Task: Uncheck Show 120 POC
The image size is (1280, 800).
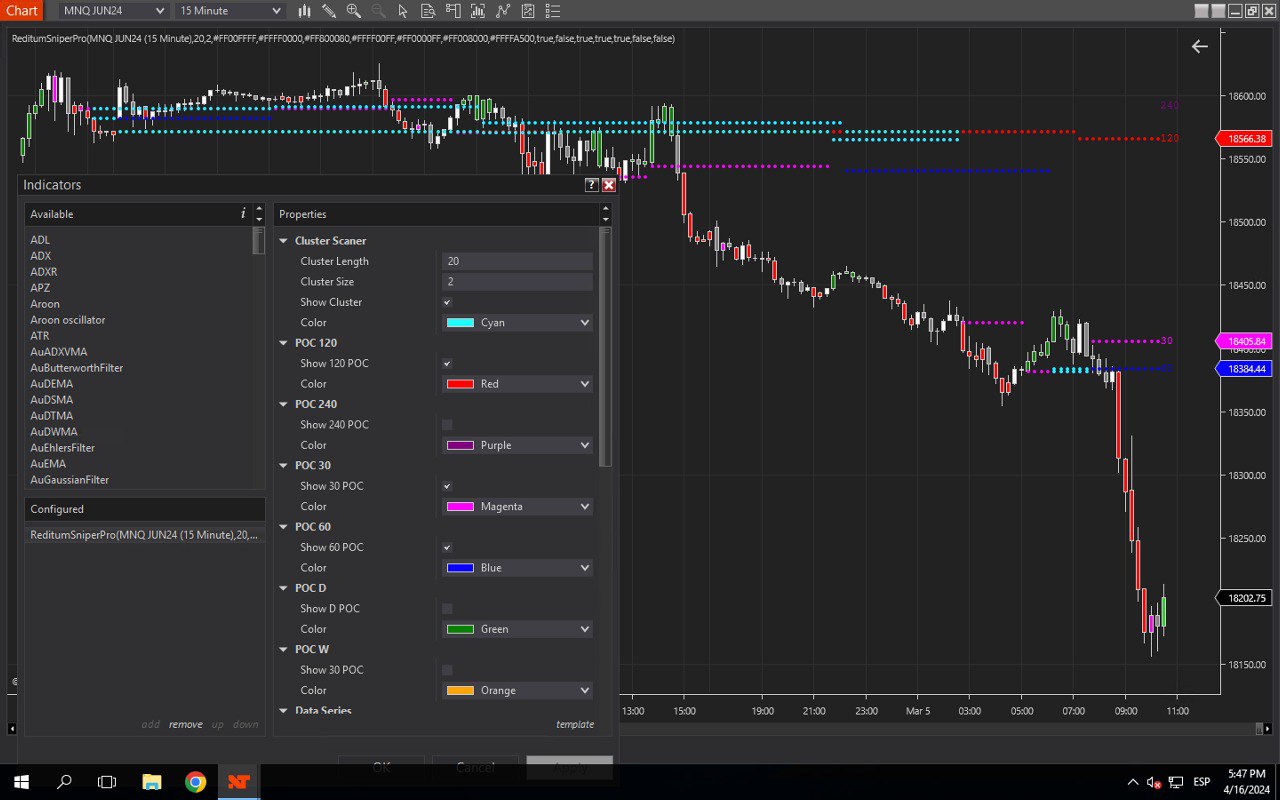Action: point(447,363)
